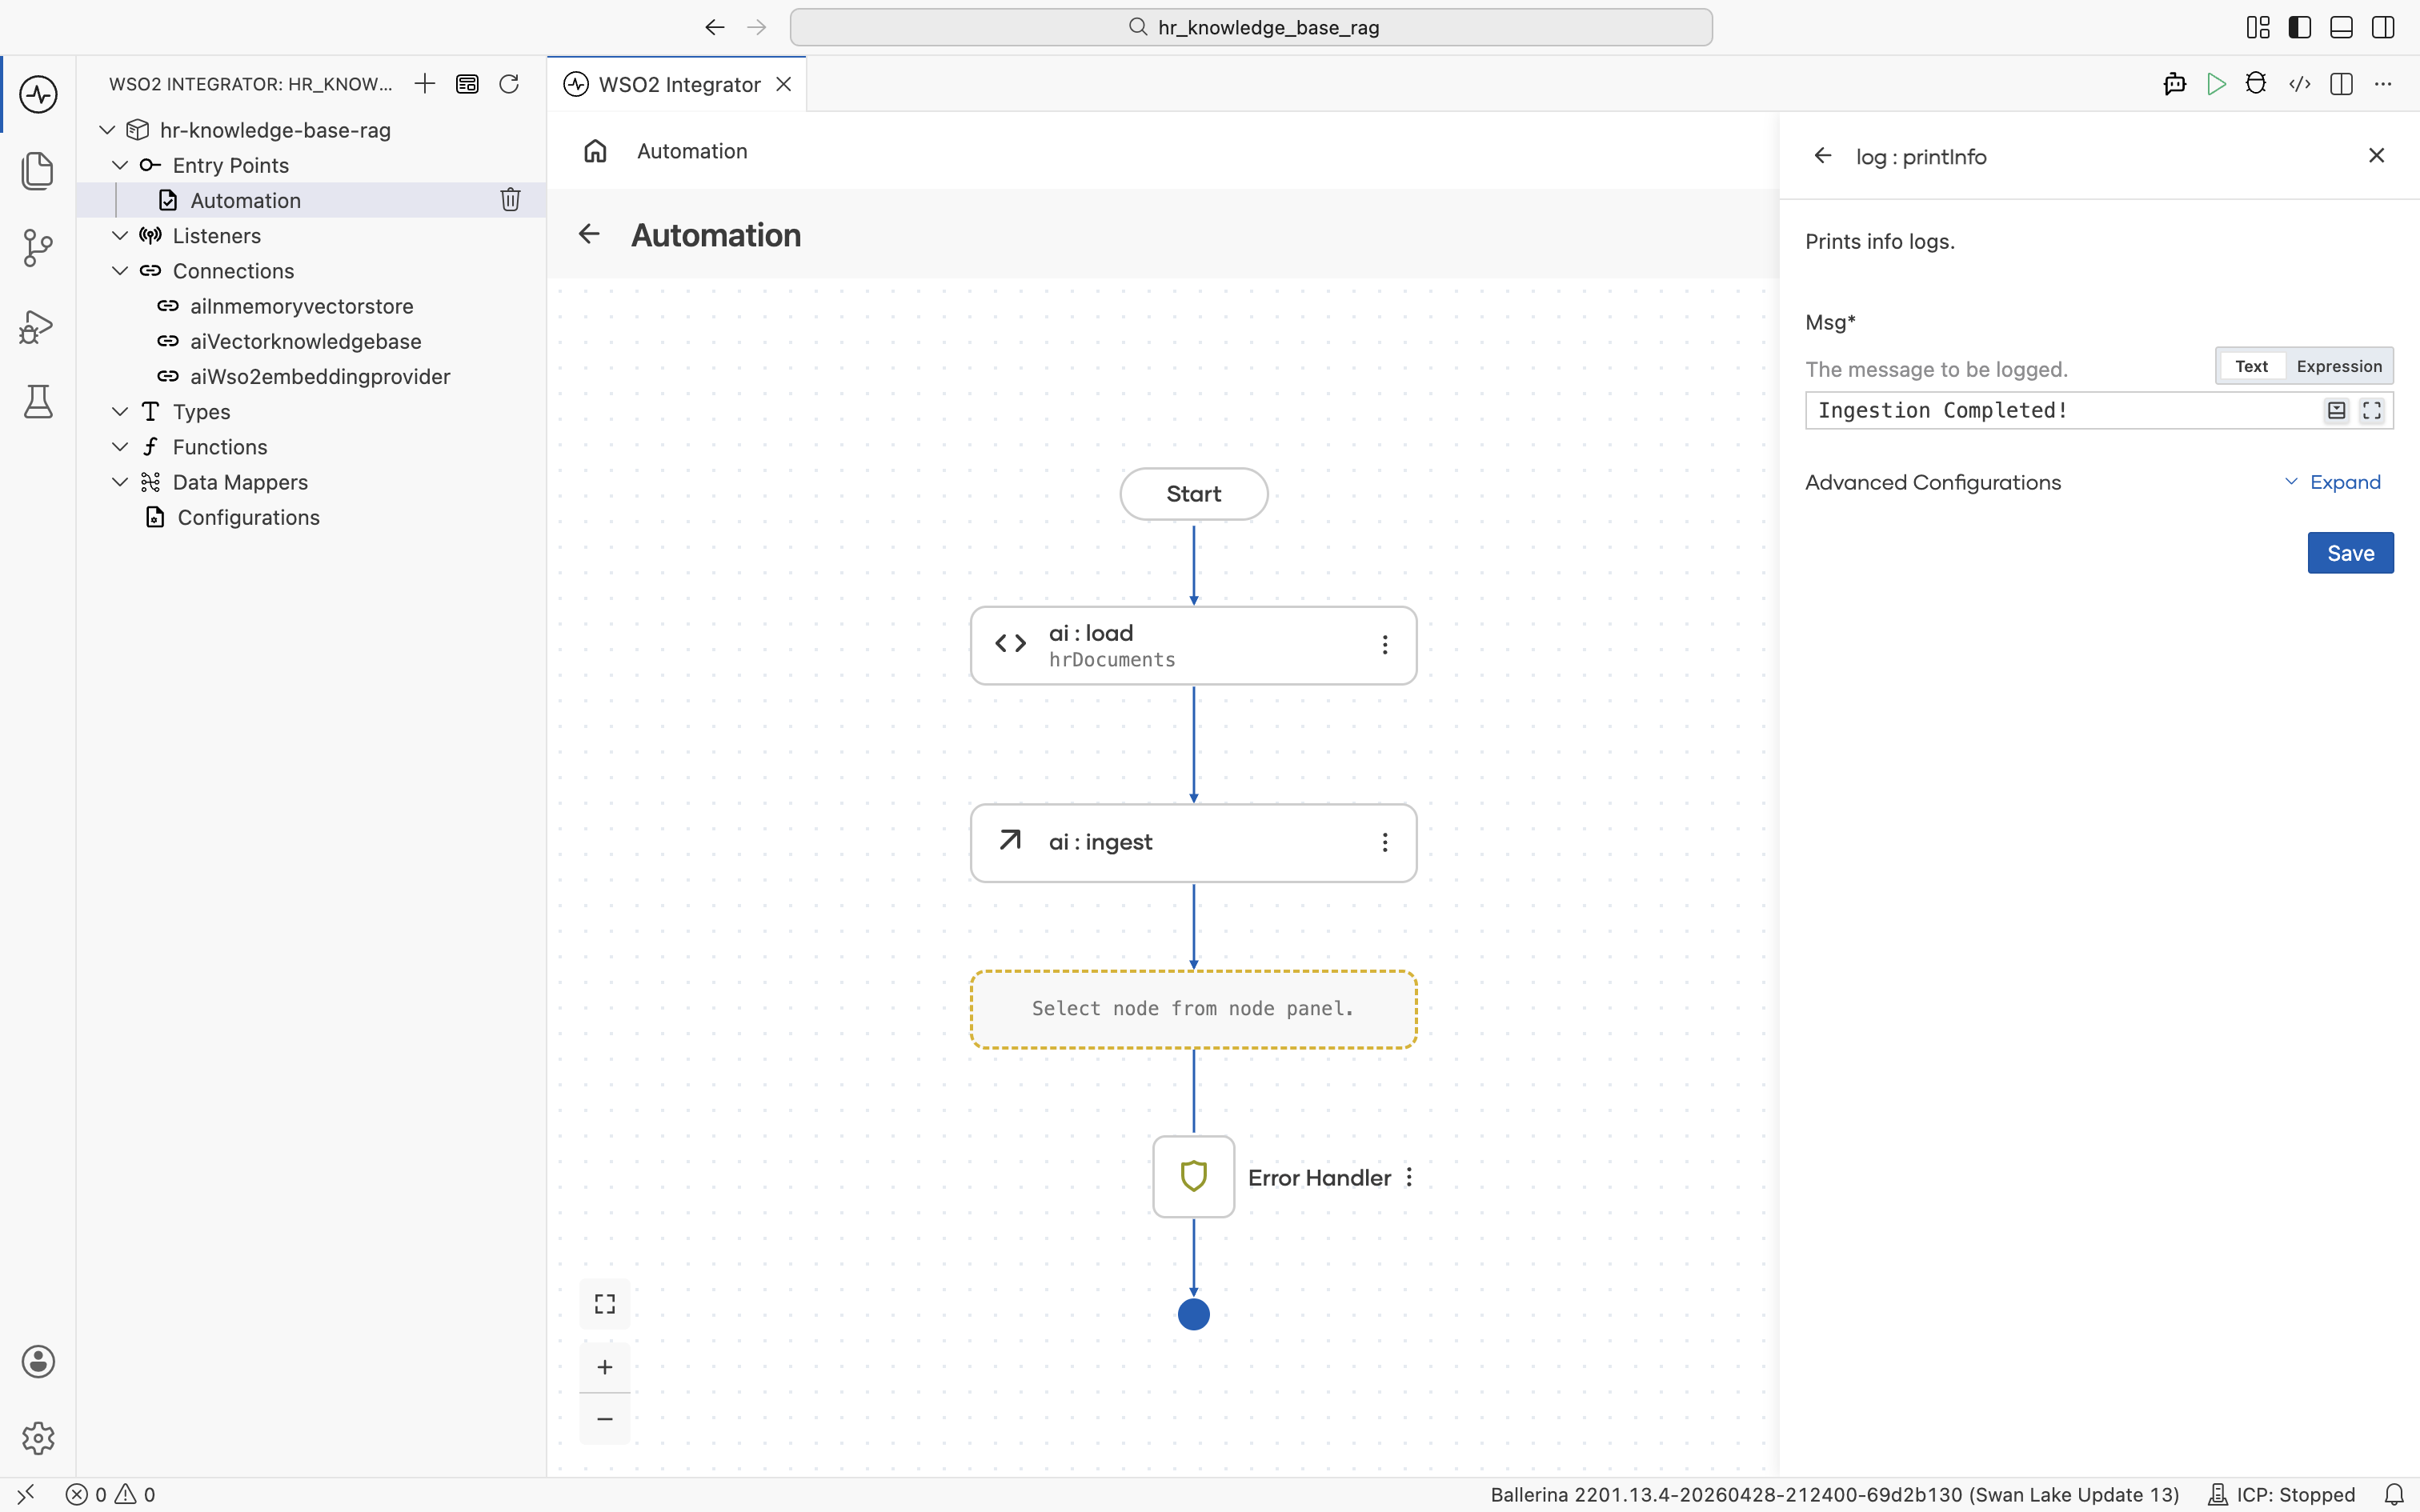
Task: Open the ICP: Stopped status item
Action: pos(2282,1494)
